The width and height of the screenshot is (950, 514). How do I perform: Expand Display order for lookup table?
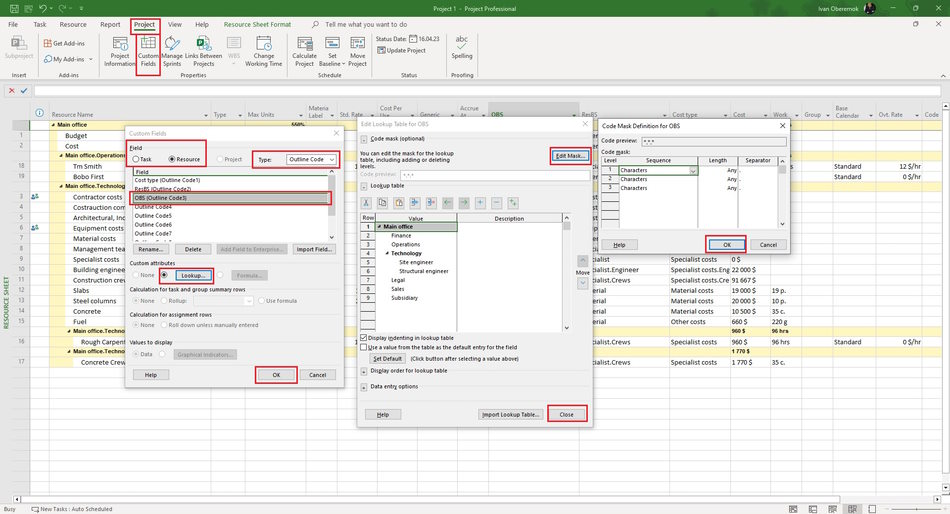point(364,371)
